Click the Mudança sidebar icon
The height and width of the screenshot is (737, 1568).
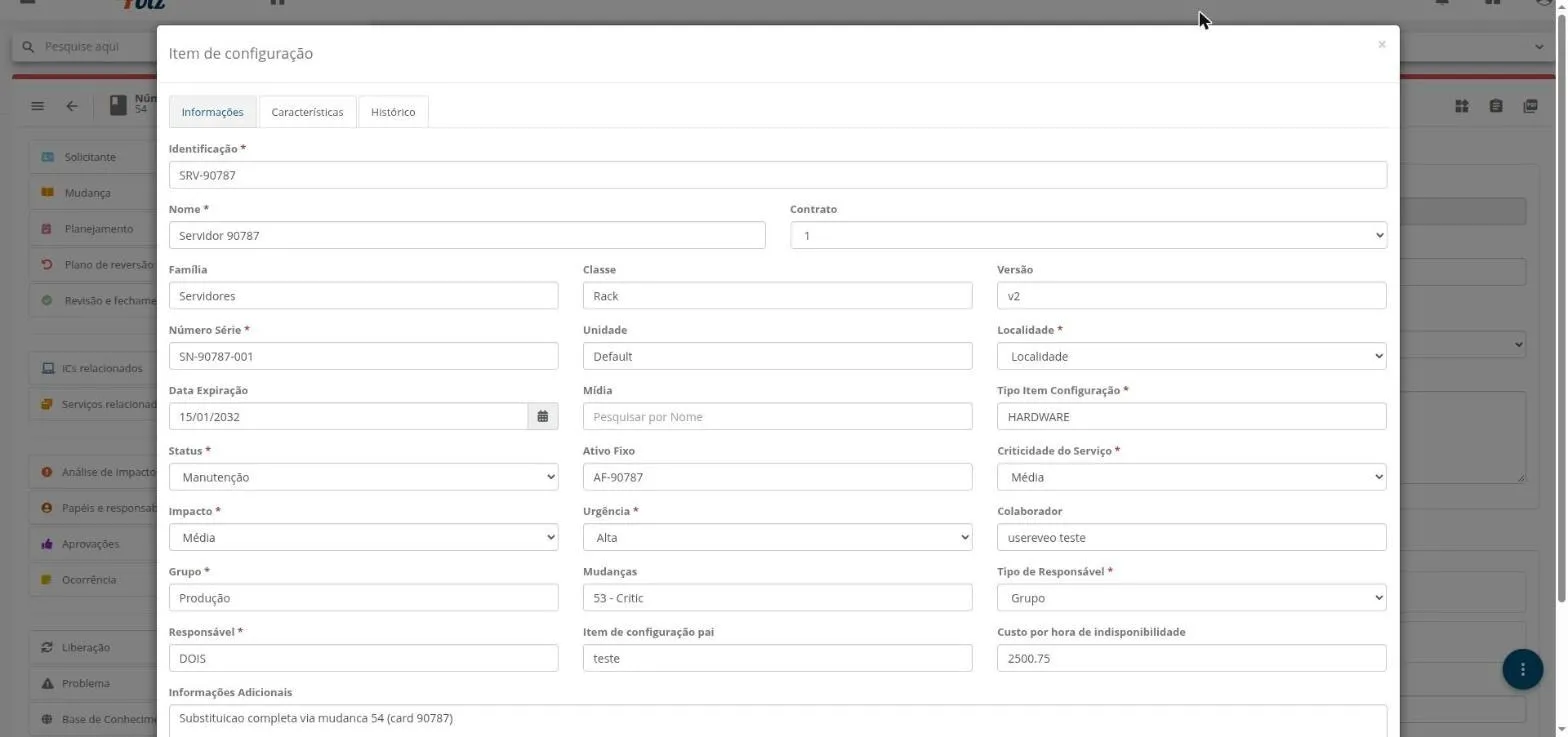coord(47,193)
